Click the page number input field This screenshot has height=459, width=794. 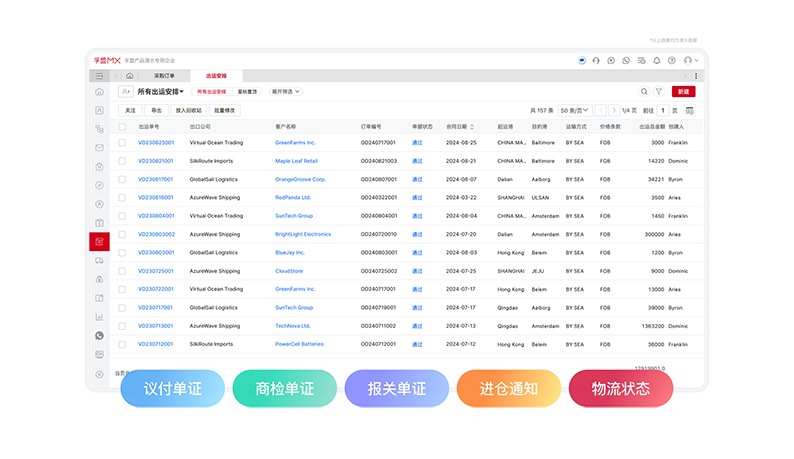[663, 110]
